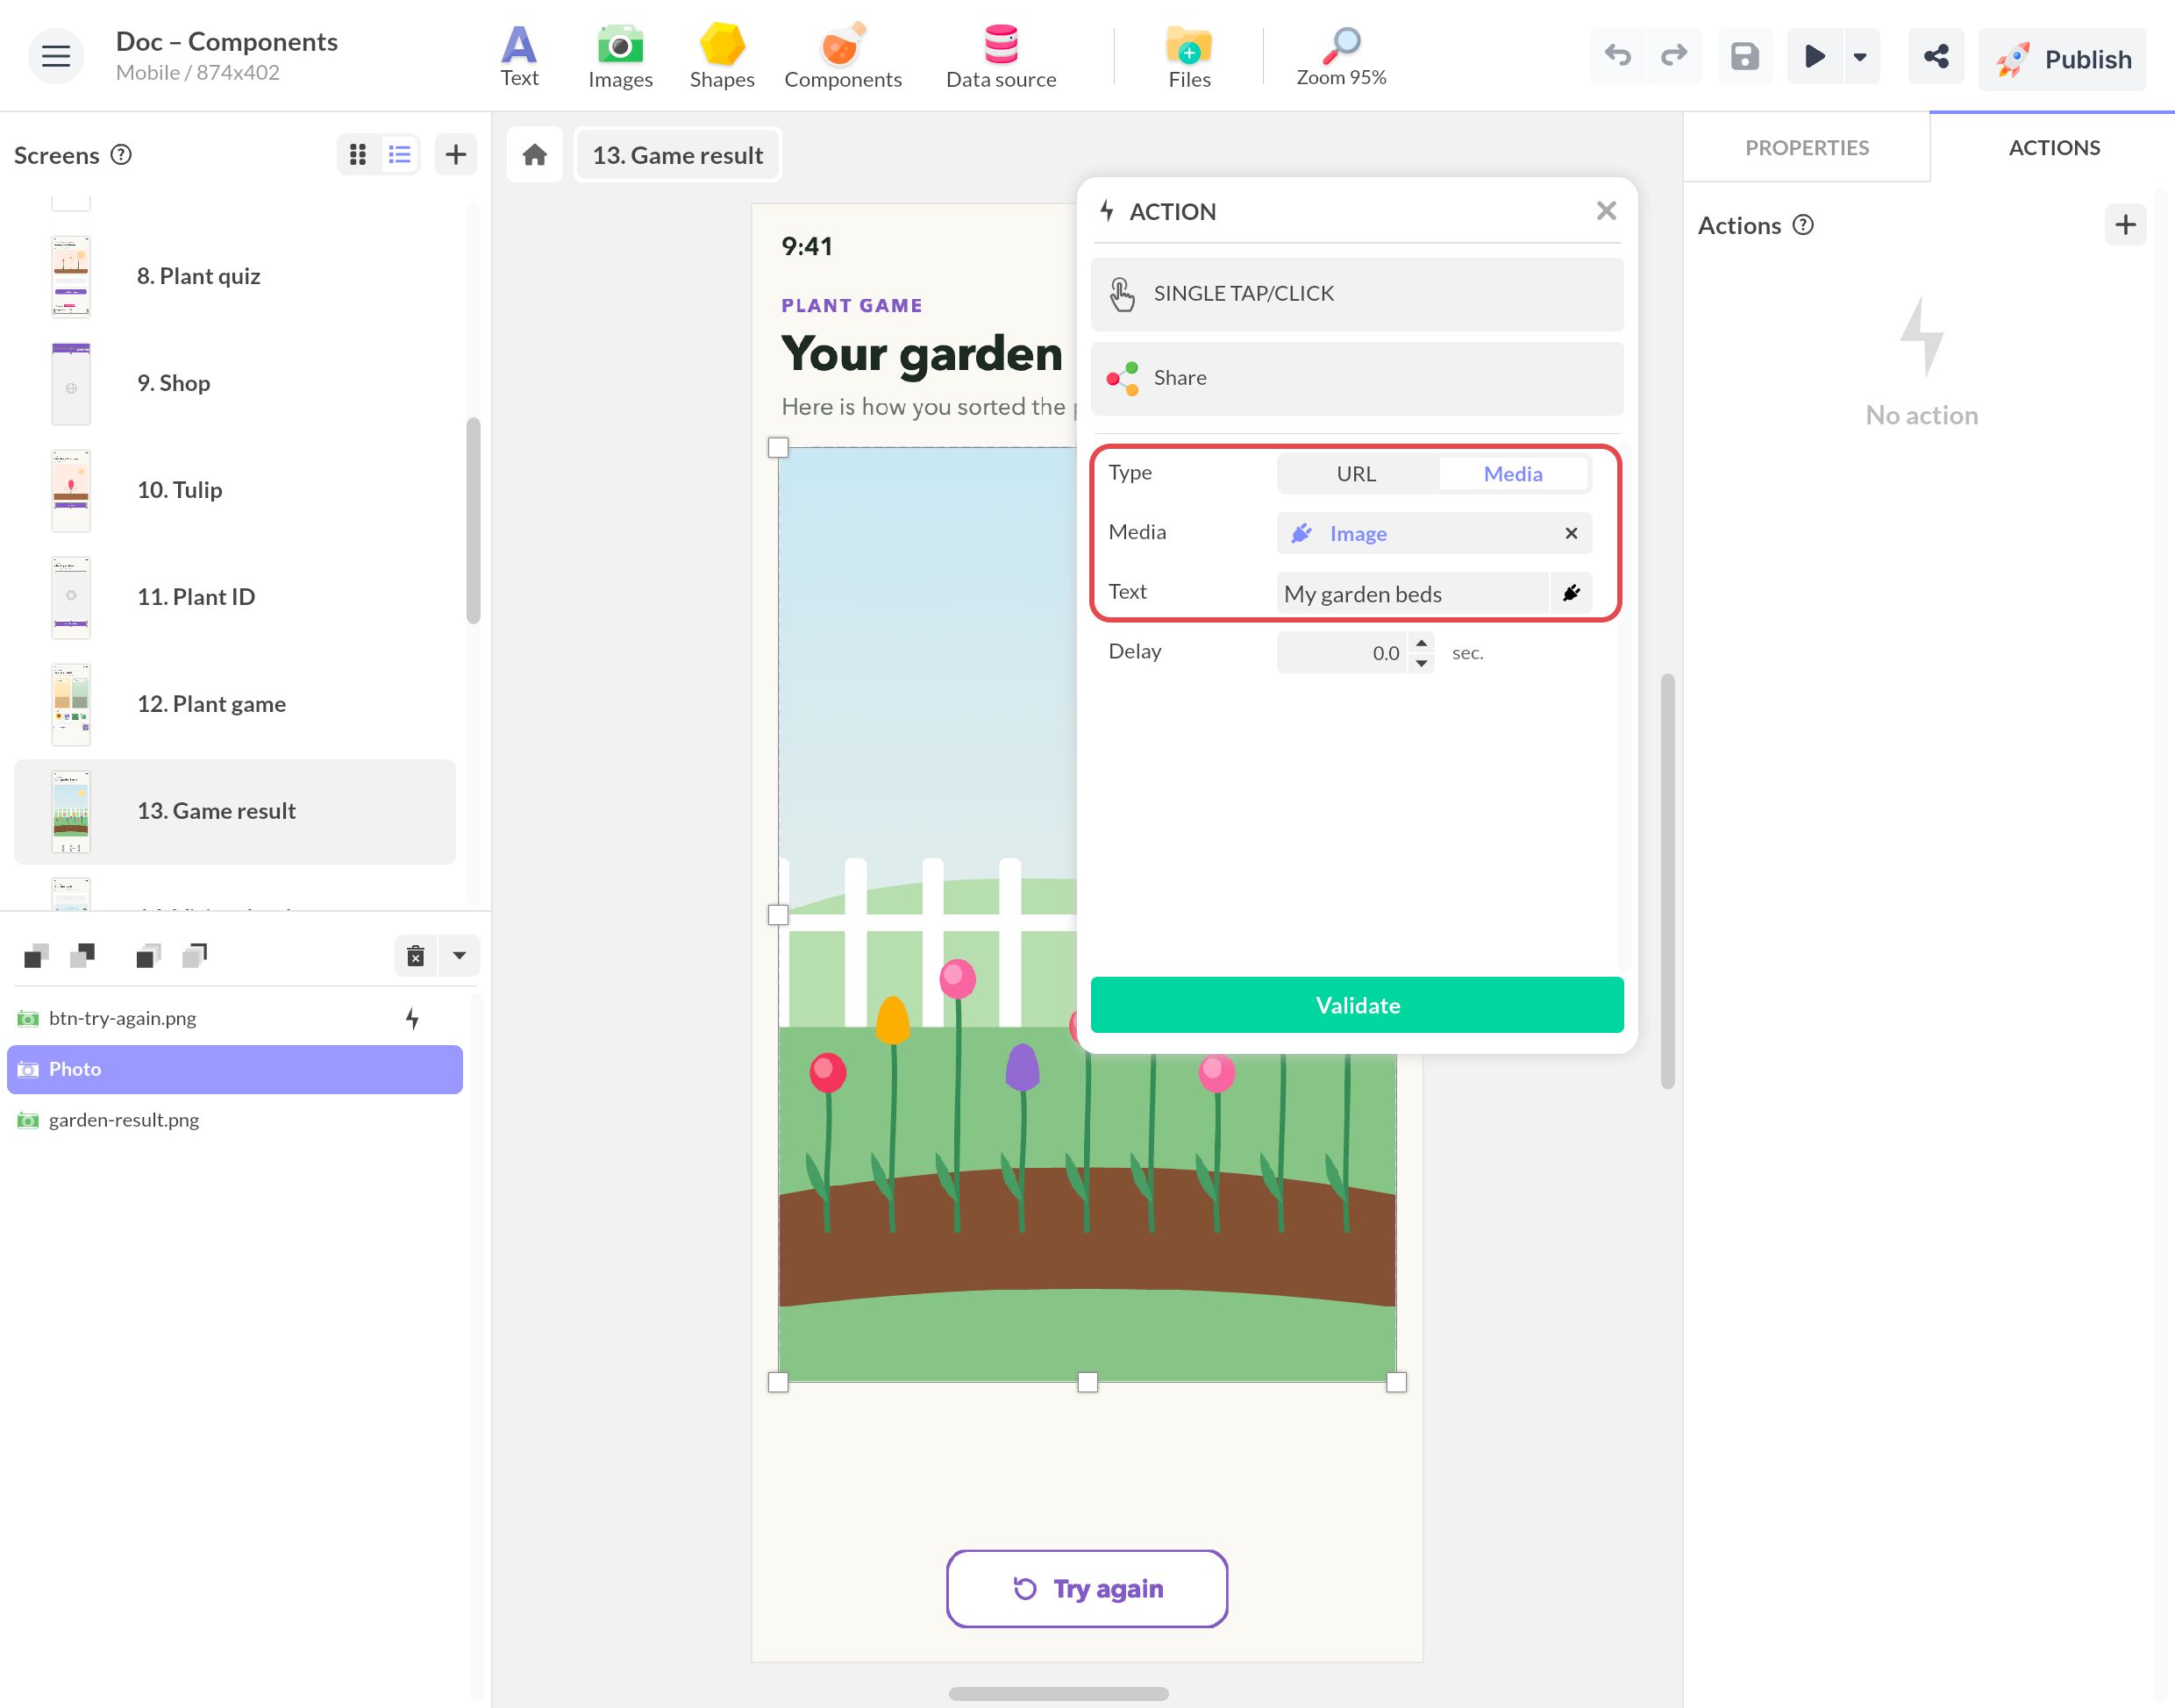Select the 10. Tulip screen
This screenshot has width=2175, height=1708.
[235, 490]
